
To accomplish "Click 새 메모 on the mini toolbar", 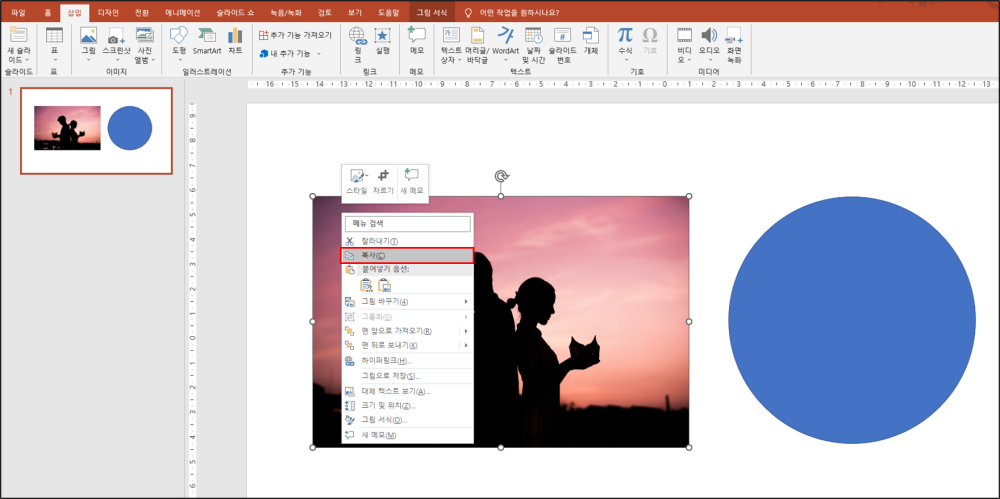I will point(412,182).
